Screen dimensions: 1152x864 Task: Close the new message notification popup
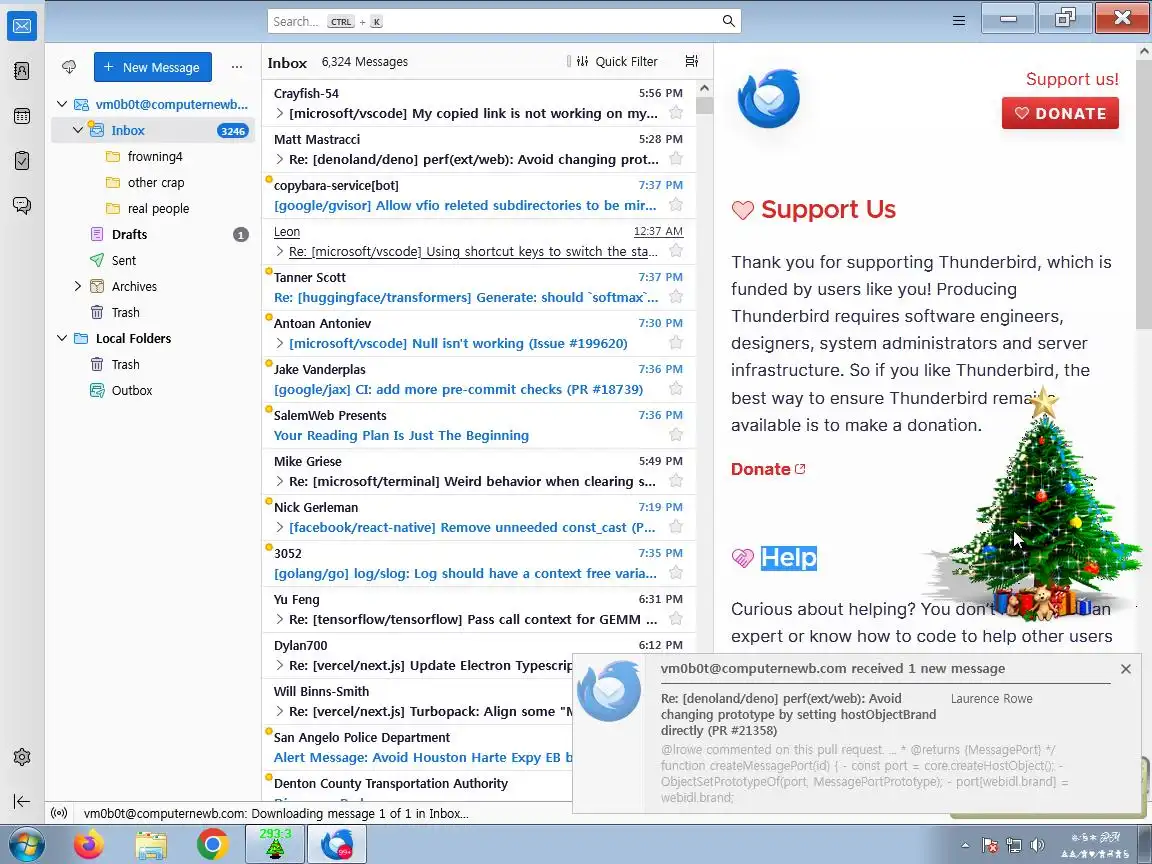tap(1126, 669)
